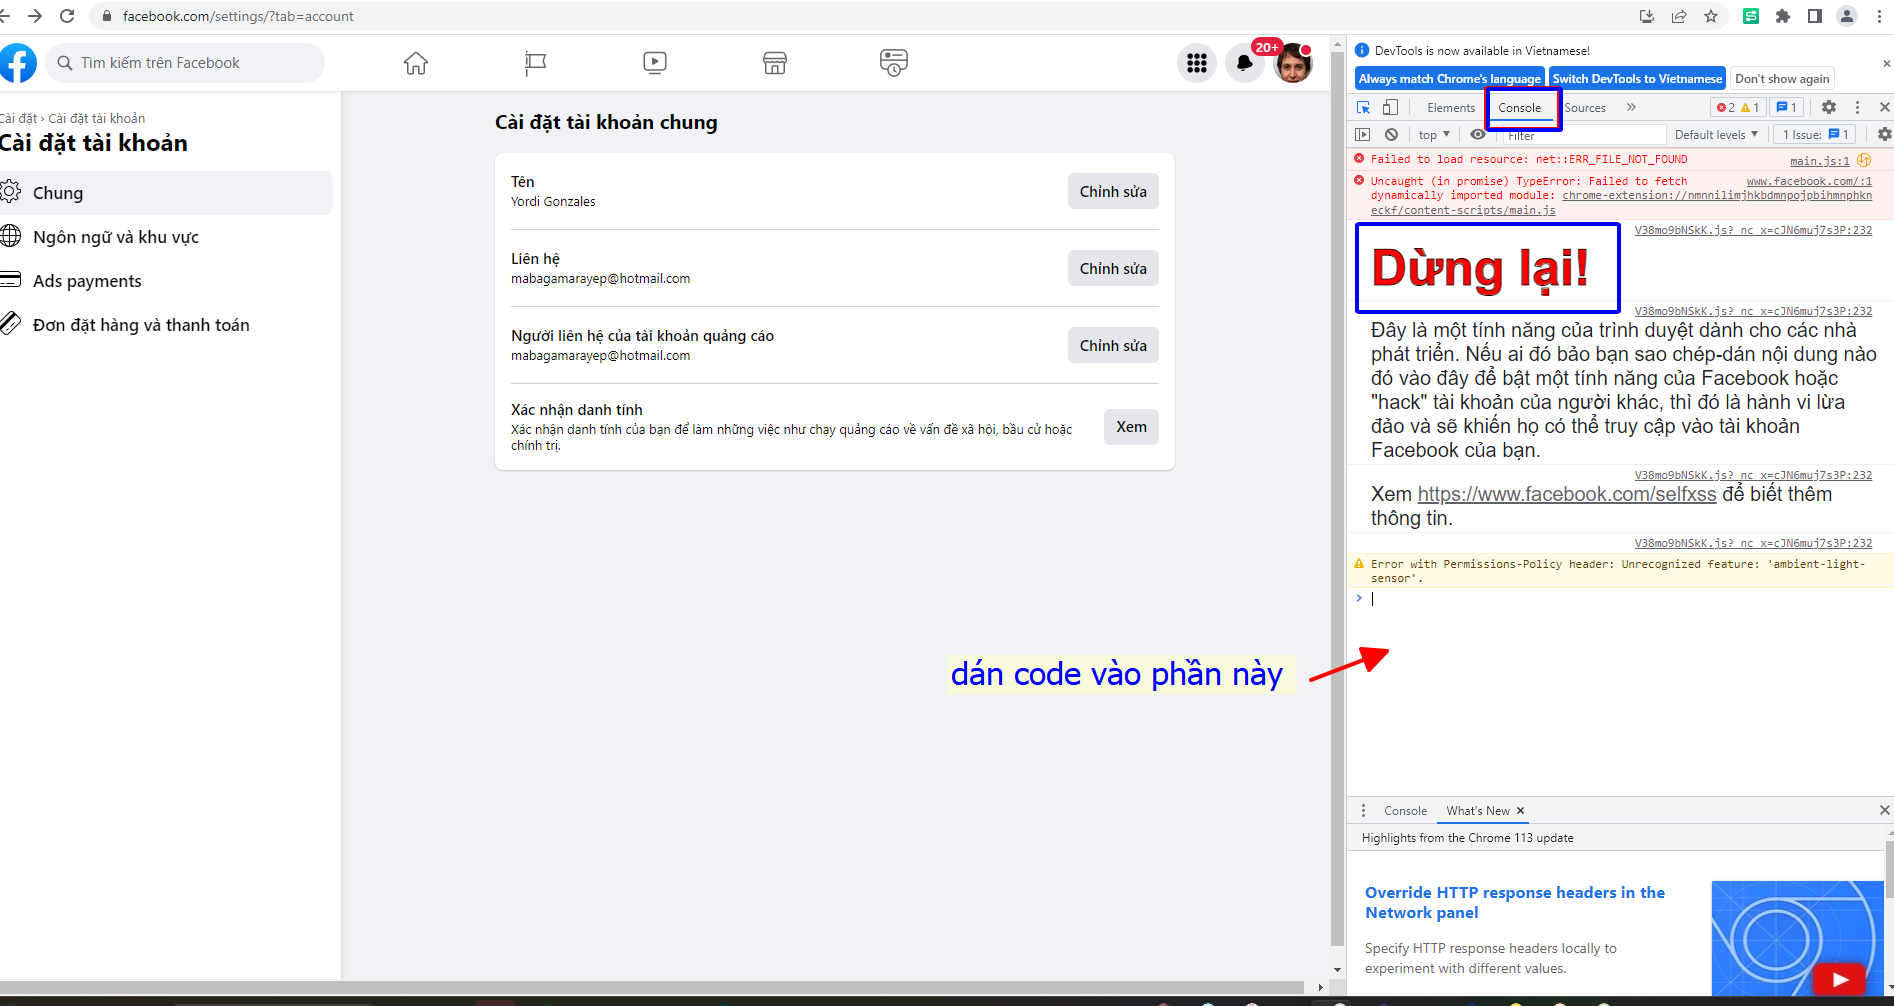Open the 1 Issue button in console bar
The height and width of the screenshot is (1006, 1894).
pyautogui.click(x=1815, y=134)
